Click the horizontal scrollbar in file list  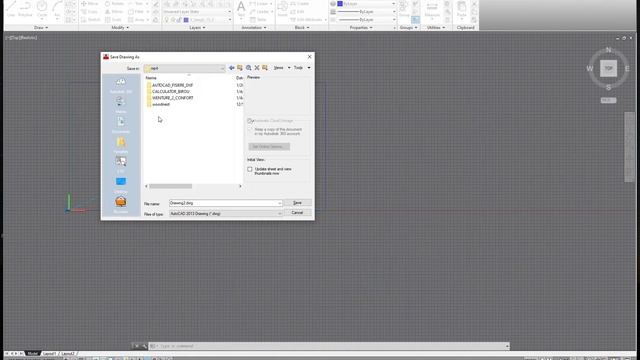(x=170, y=186)
